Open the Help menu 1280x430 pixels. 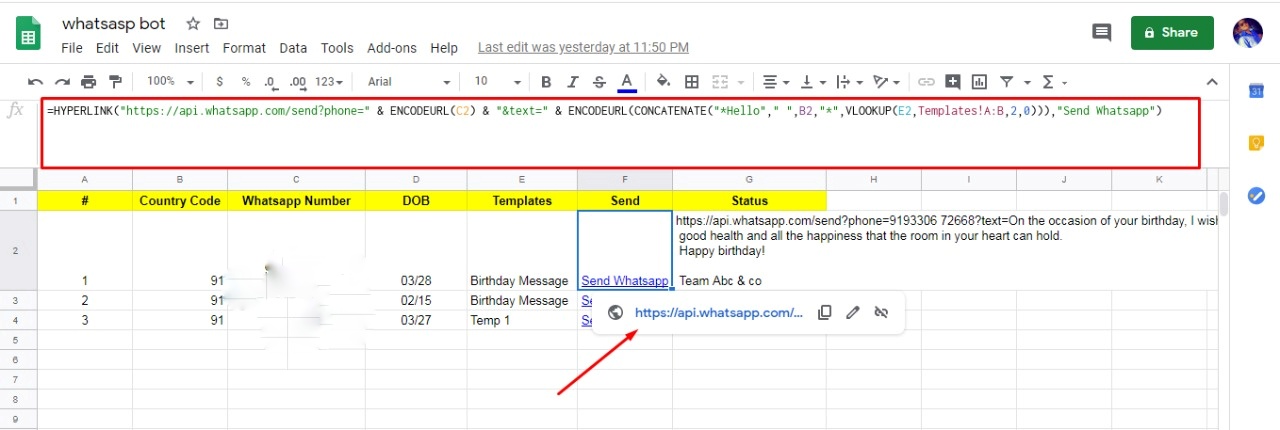(444, 48)
